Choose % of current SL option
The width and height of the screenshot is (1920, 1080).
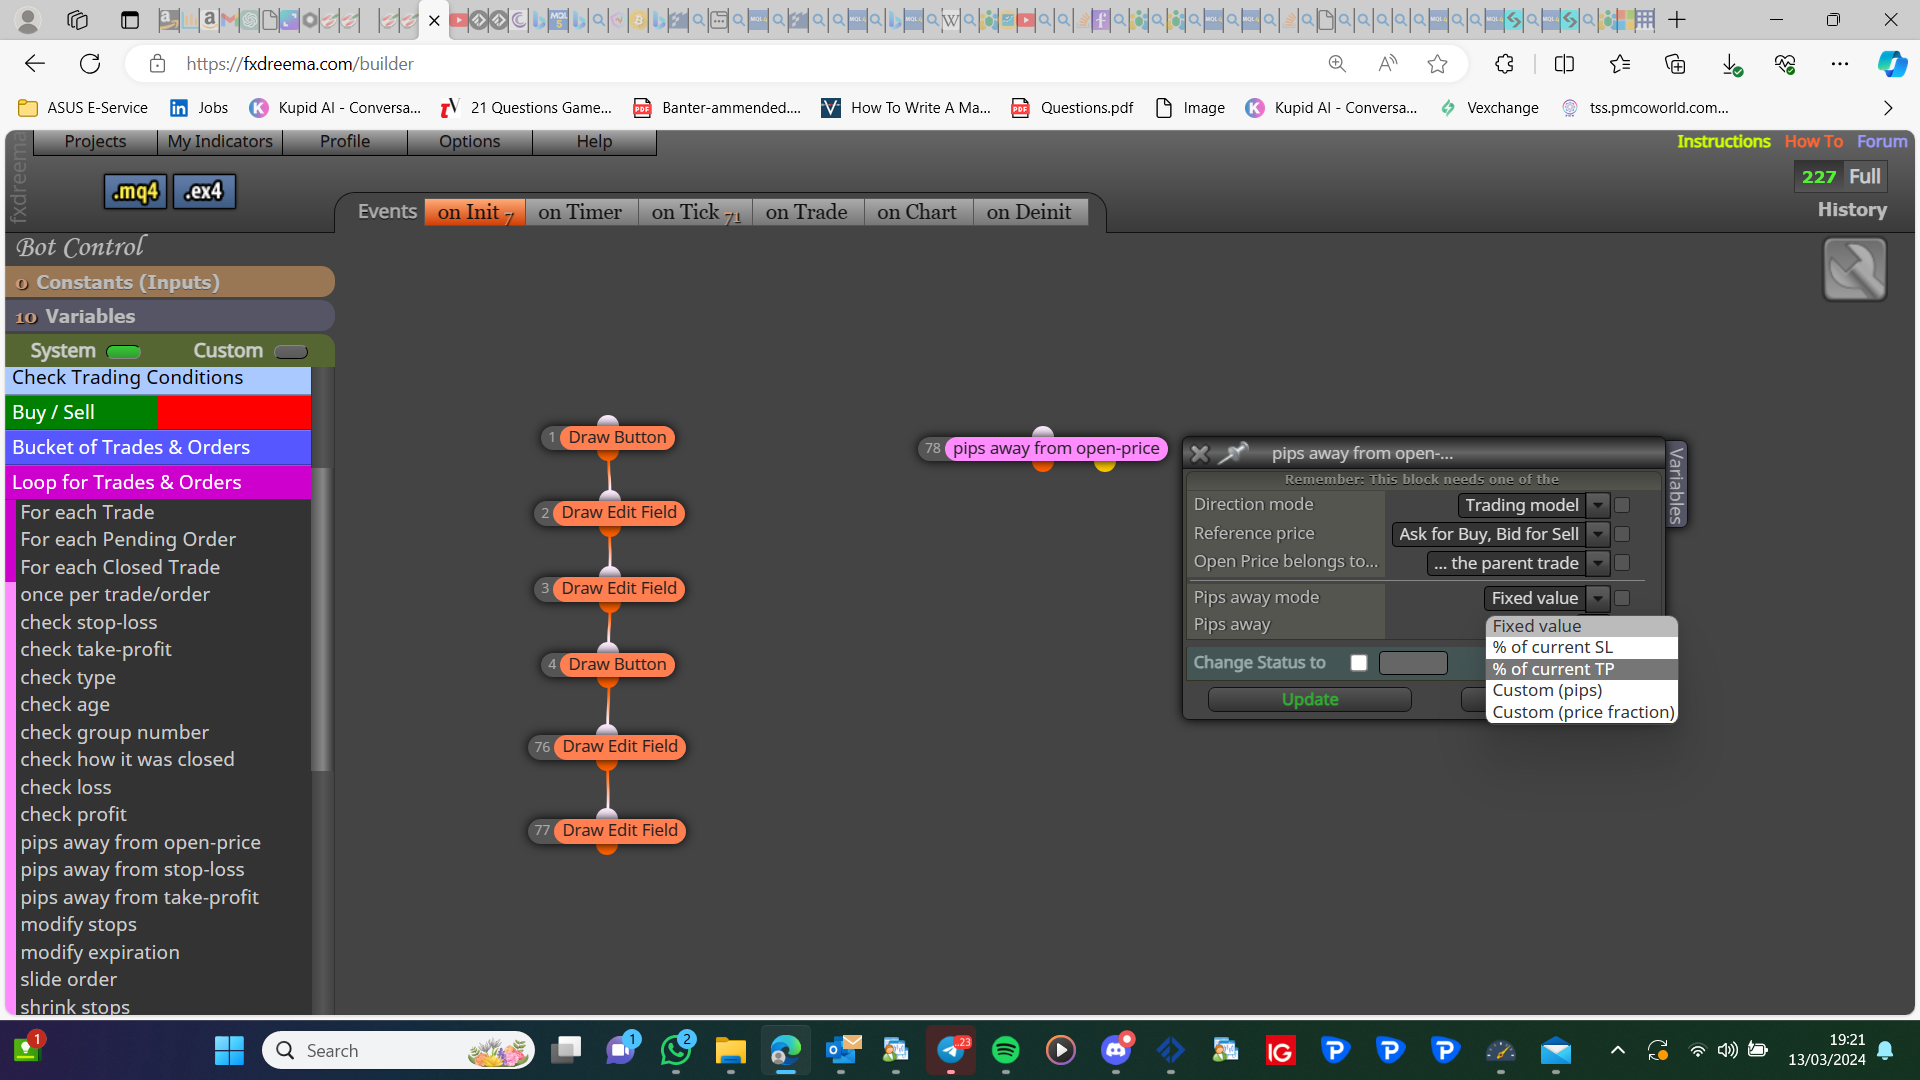coord(1581,648)
